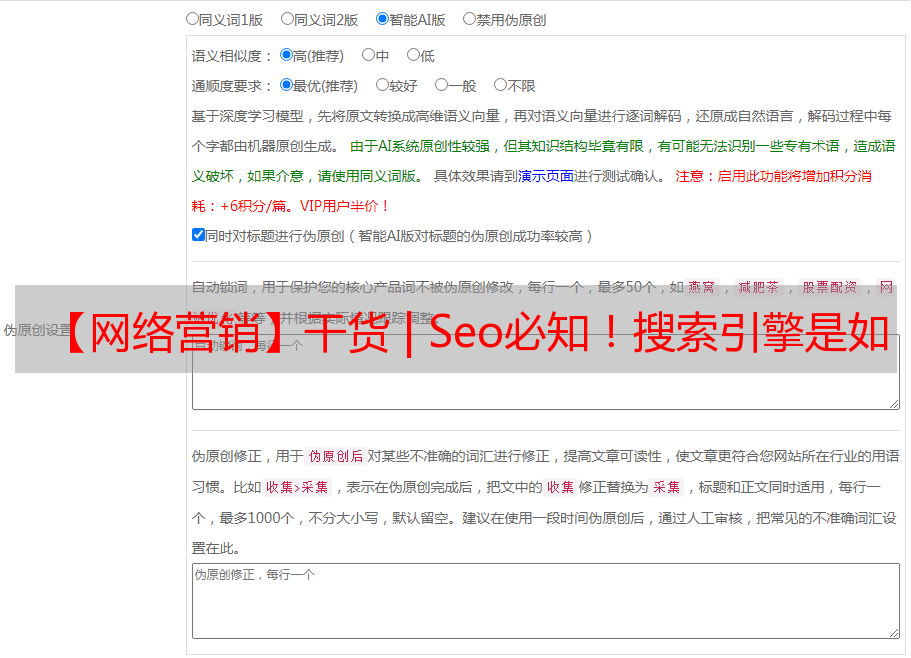Click resize handle of 自动锁词 textarea
The width and height of the screenshot is (911, 658).
pyautogui.click(x=894, y=404)
